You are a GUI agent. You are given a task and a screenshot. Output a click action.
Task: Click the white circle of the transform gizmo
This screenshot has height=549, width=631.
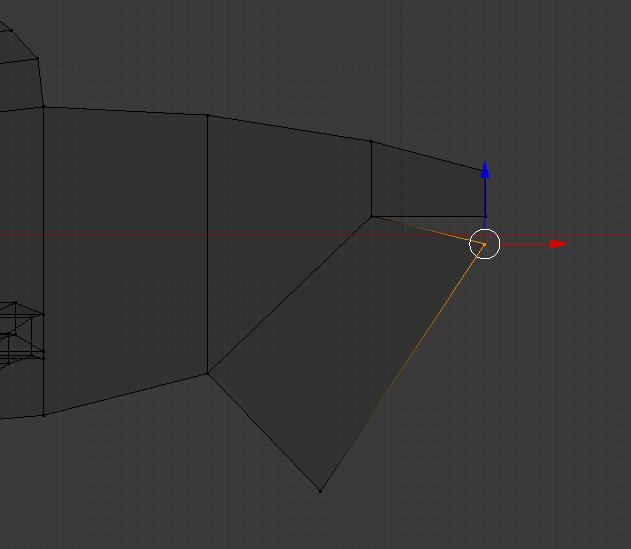point(485,244)
